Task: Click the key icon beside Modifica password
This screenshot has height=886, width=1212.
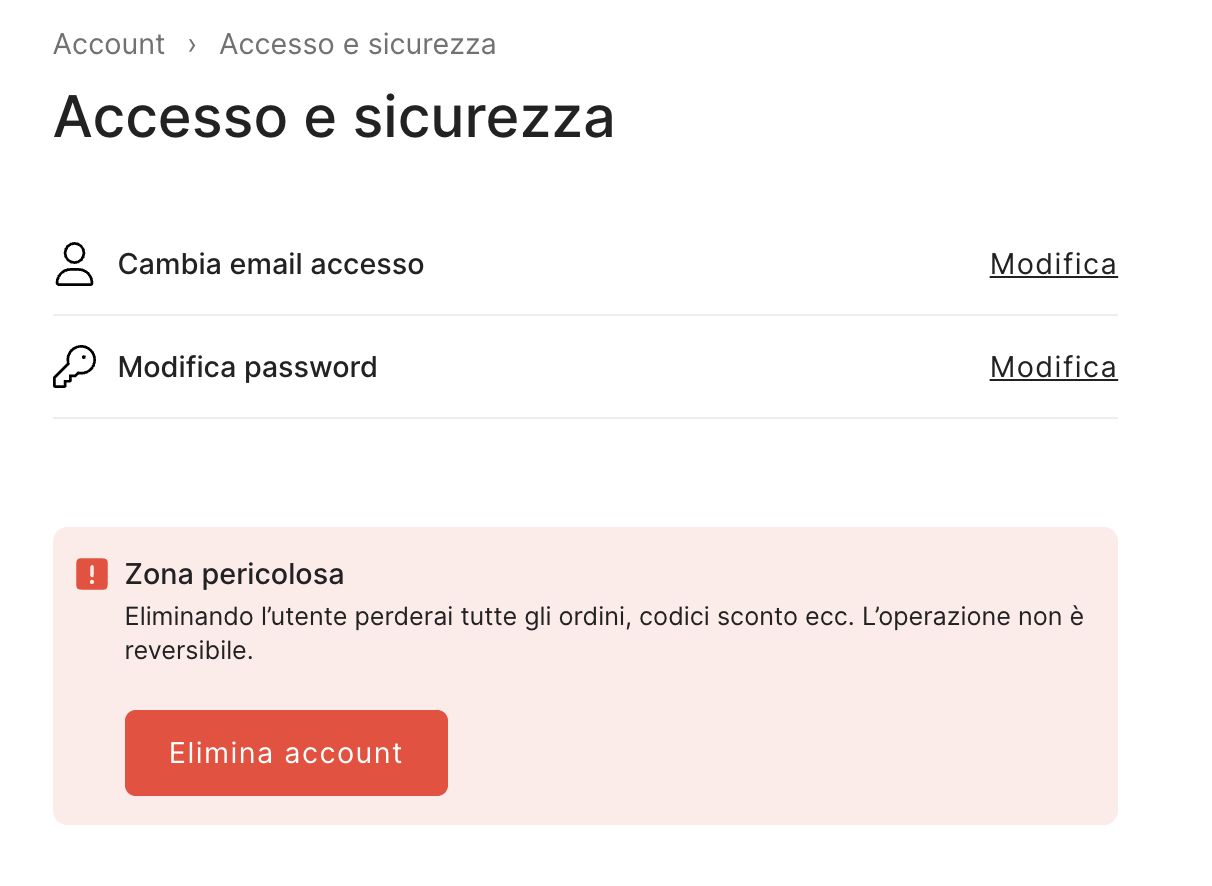Action: tap(73, 367)
